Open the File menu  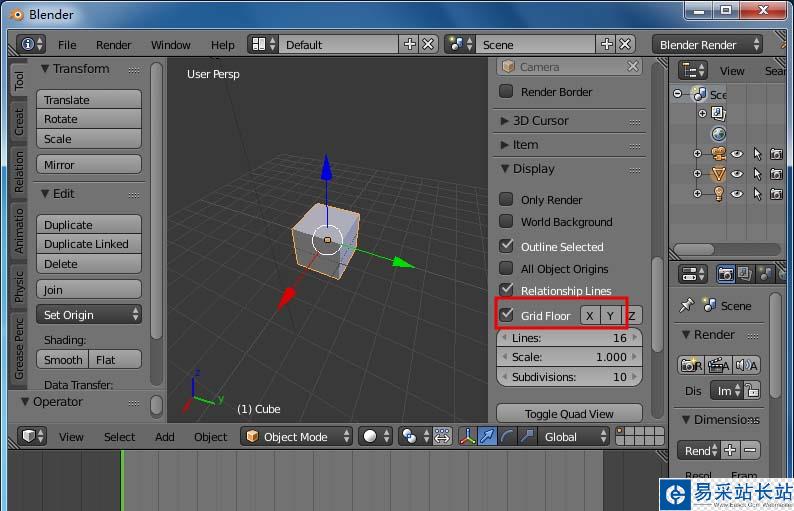[67, 45]
